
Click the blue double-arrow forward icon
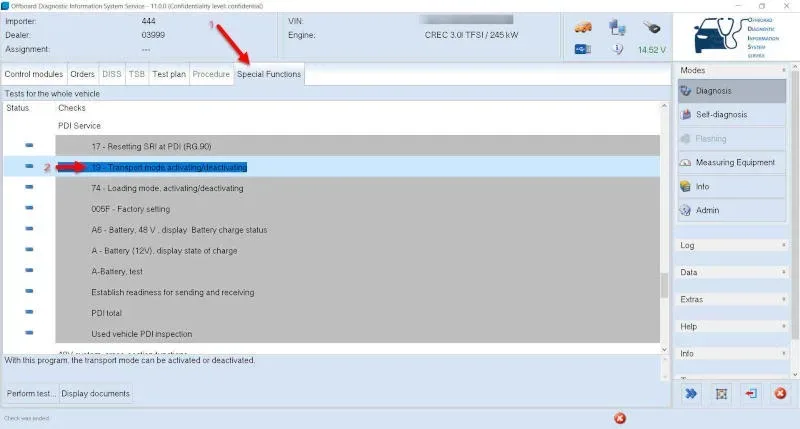coord(691,393)
